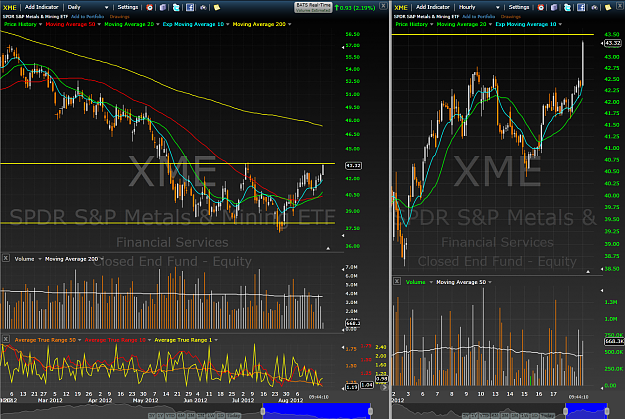
Task: Click the 43.32 price label on Hourly axis
Action: pyautogui.click(x=613, y=43)
